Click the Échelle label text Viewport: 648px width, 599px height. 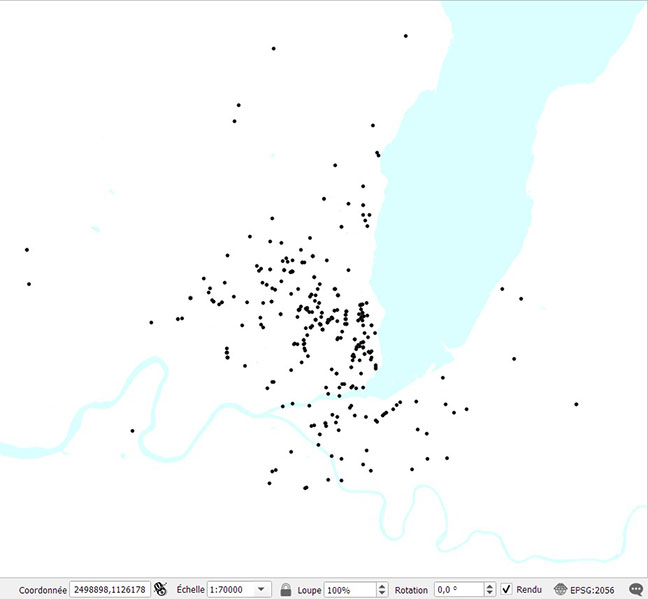[x=190, y=589]
